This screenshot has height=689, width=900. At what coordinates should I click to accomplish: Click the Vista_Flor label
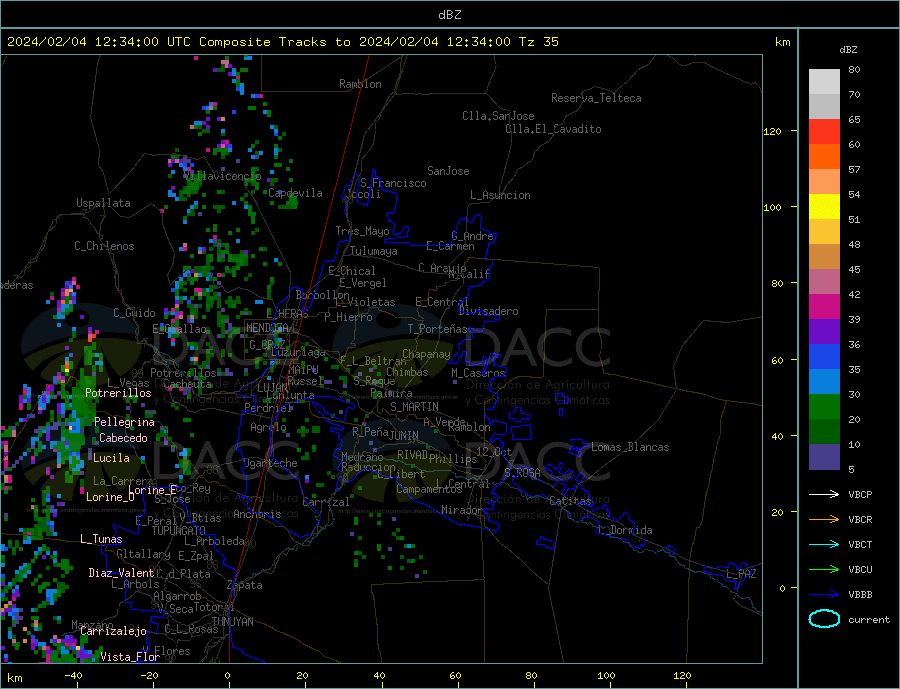tap(129, 657)
